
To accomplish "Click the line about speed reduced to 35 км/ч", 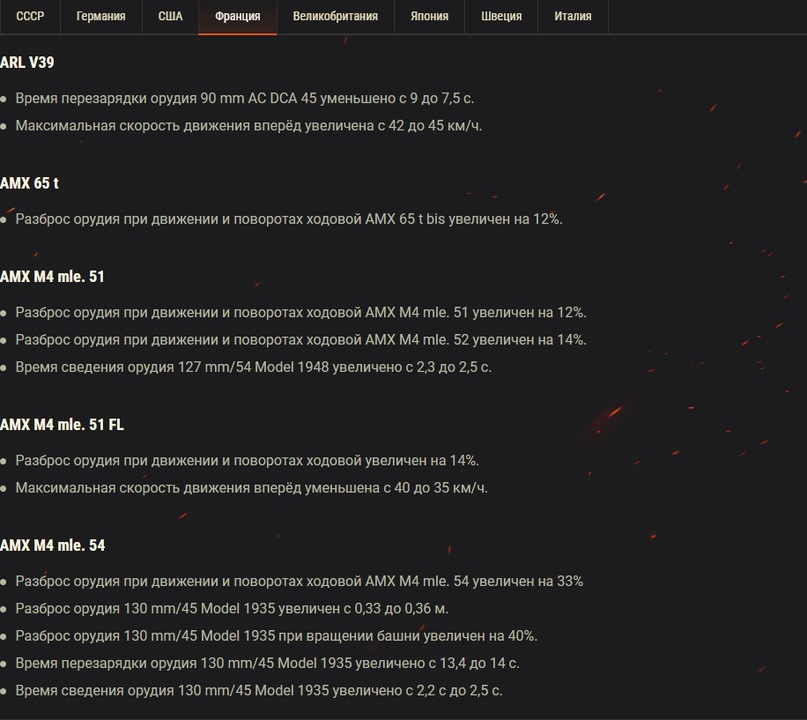I will point(251,488).
